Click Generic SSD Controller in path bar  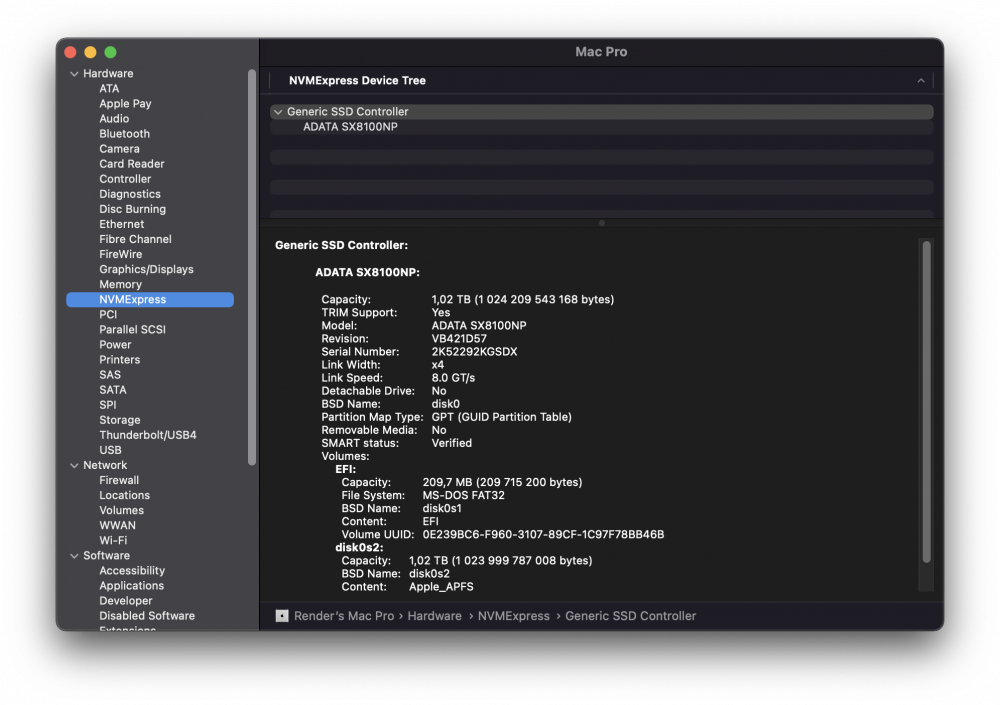(x=630, y=616)
